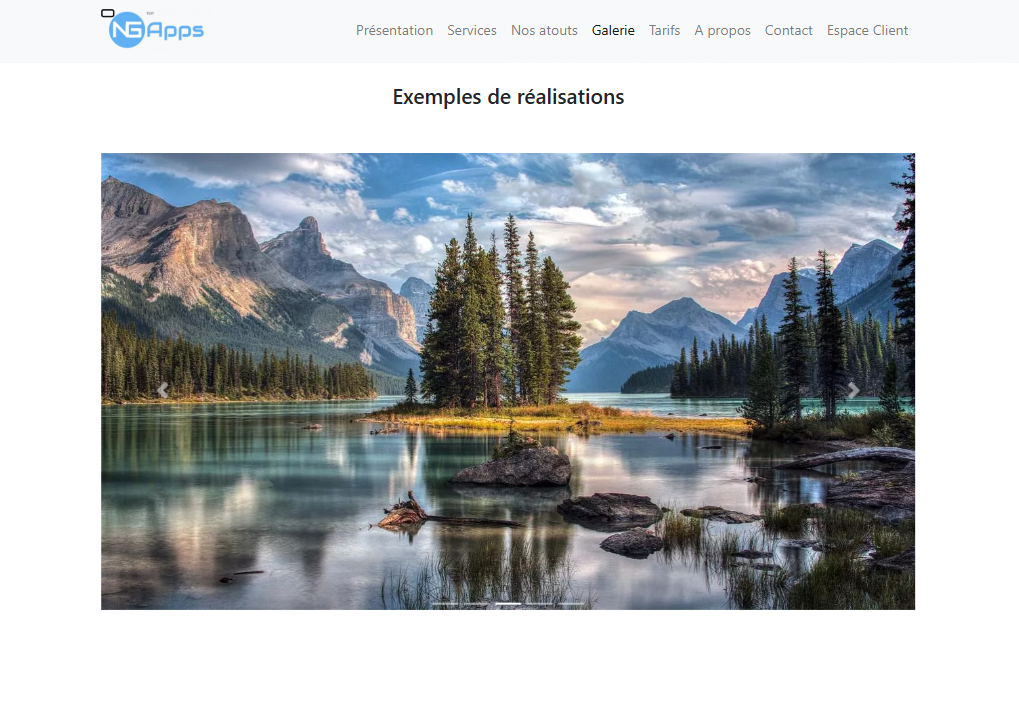The height and width of the screenshot is (709, 1019).
Task: Click the Apps text in logo
Action: click(175, 31)
